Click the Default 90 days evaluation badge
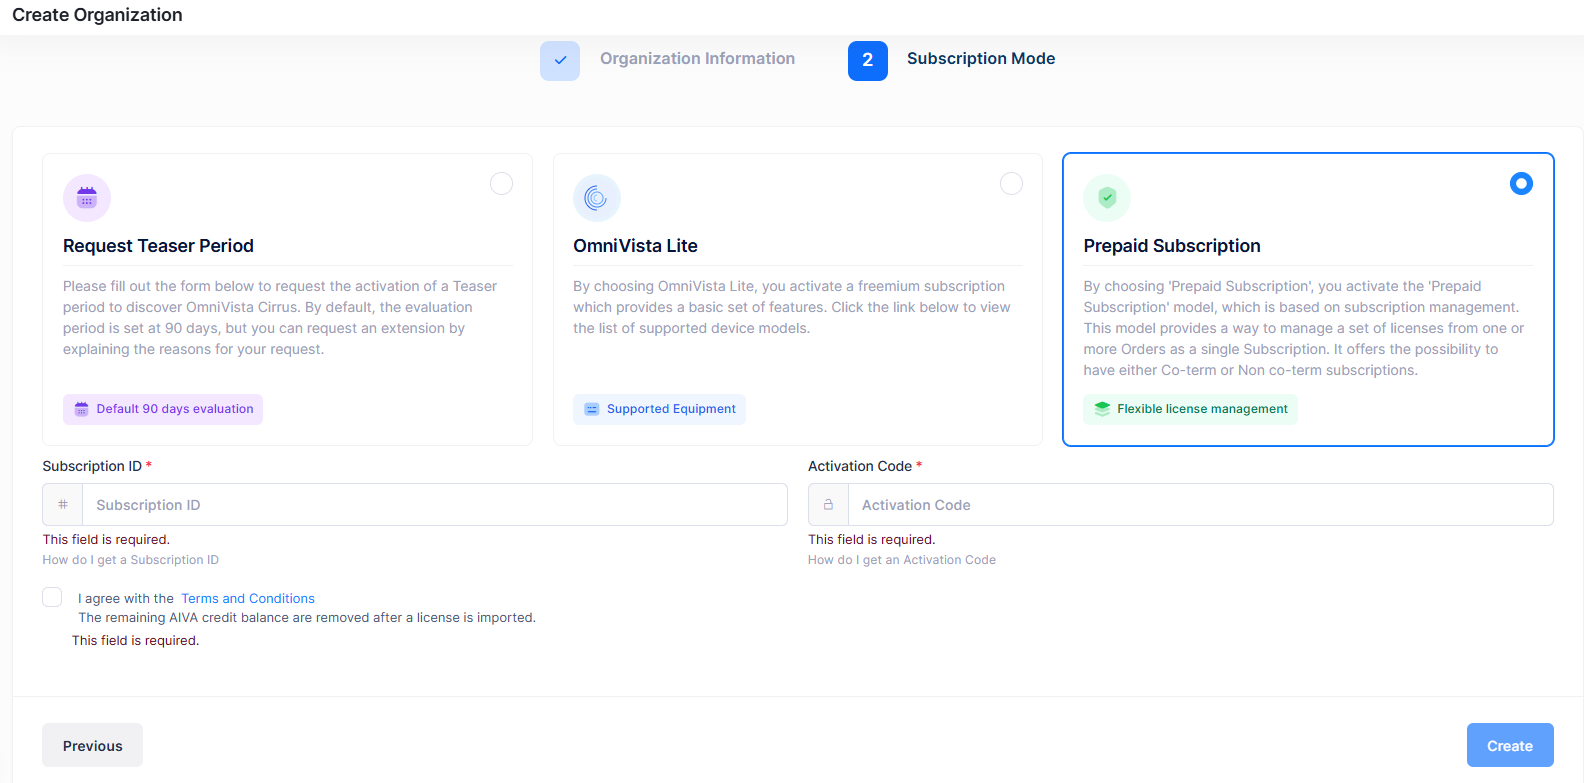Screen dimensions: 1584x783 [x=163, y=409]
